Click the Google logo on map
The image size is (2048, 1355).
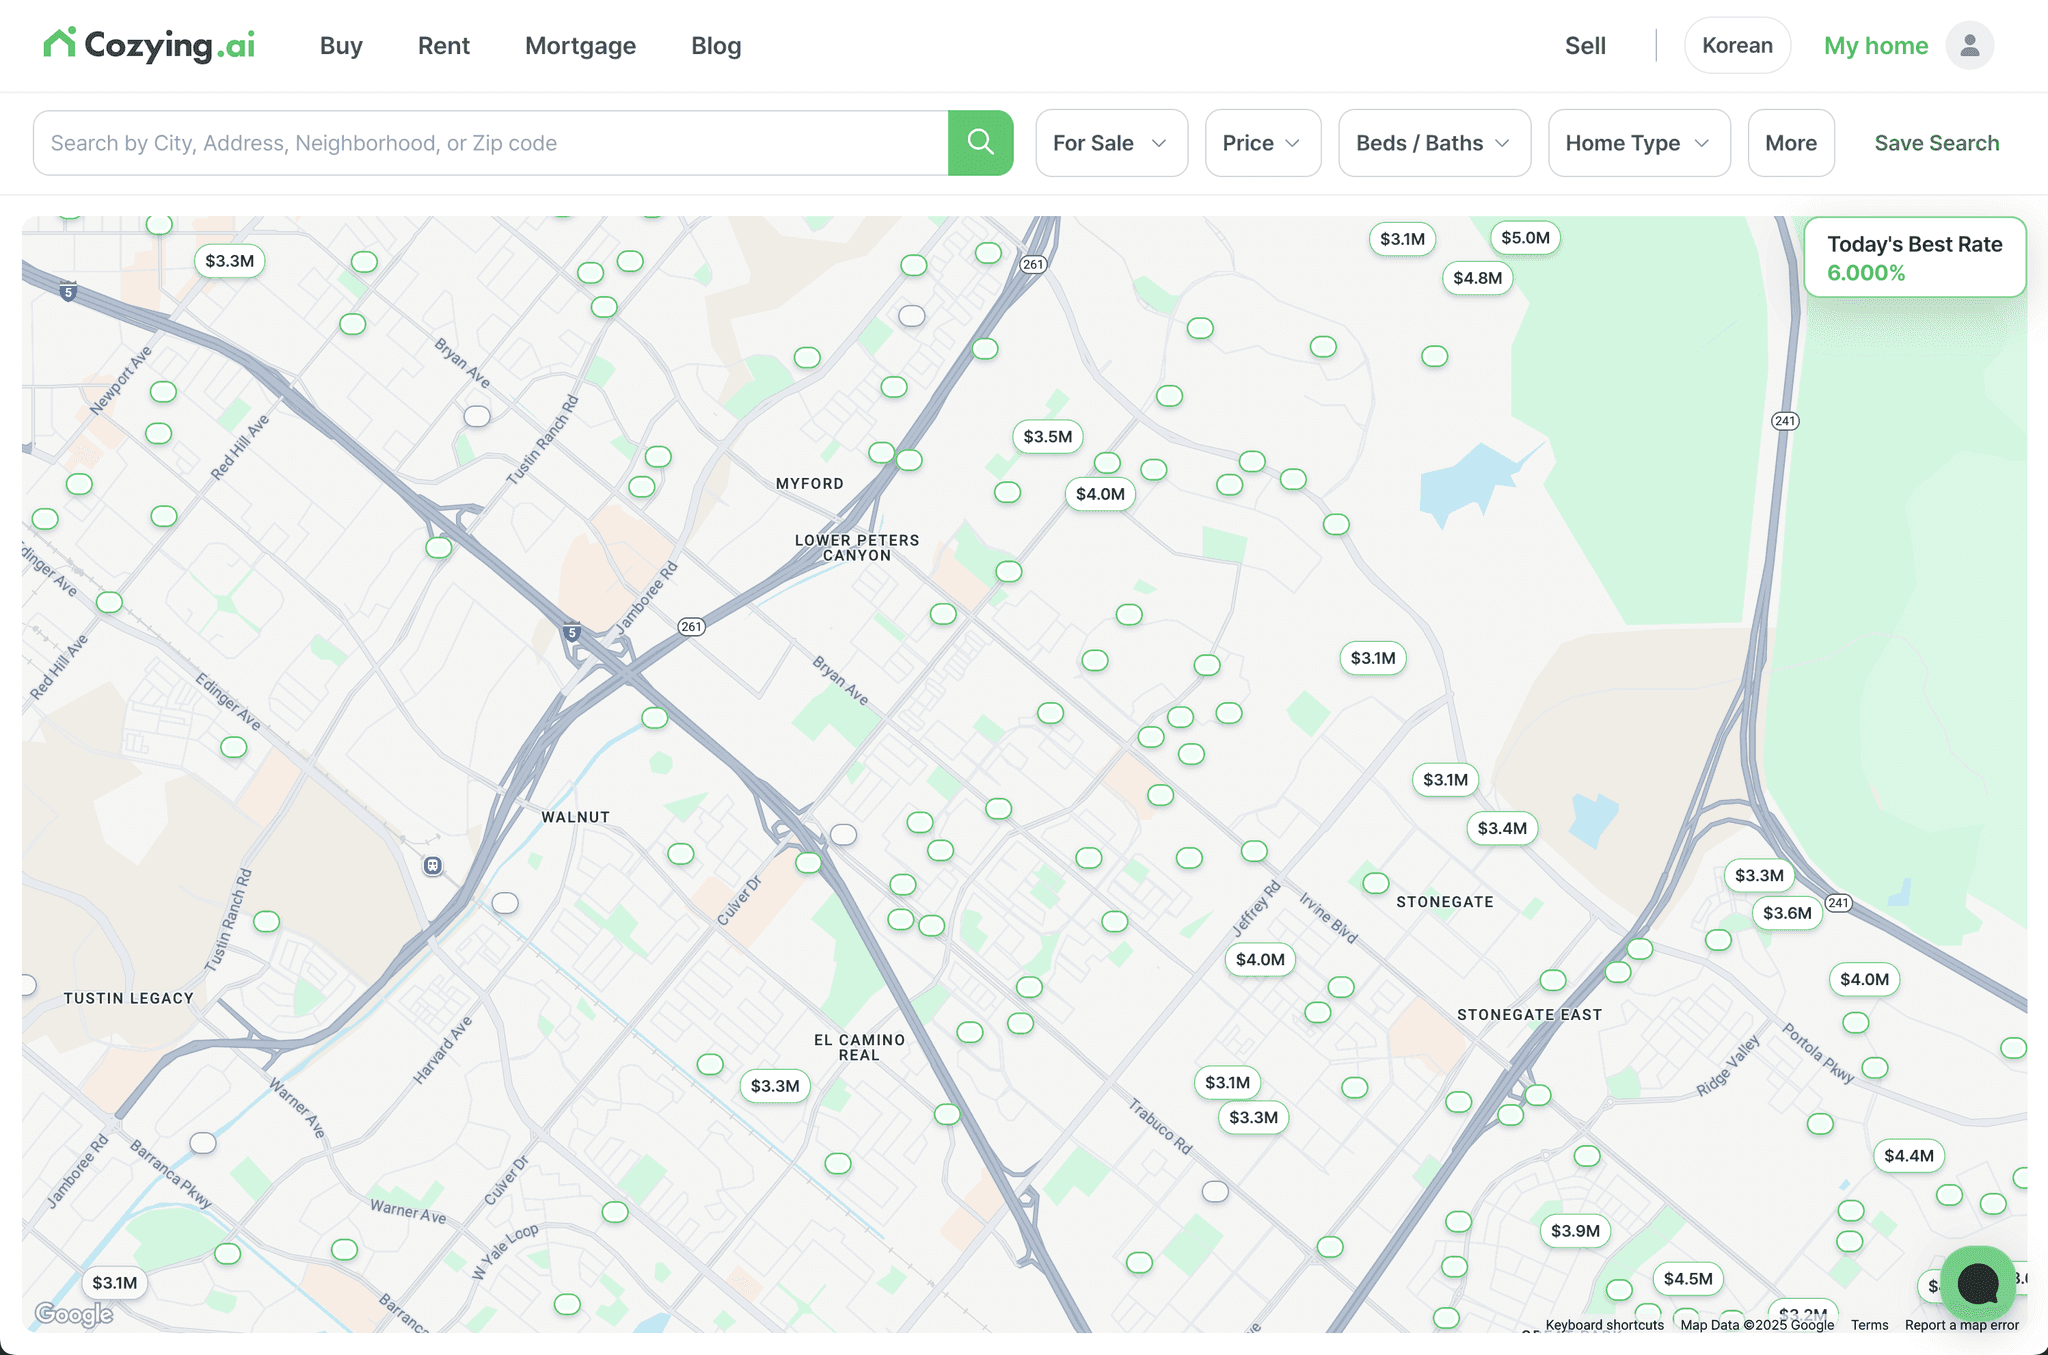(x=73, y=1314)
